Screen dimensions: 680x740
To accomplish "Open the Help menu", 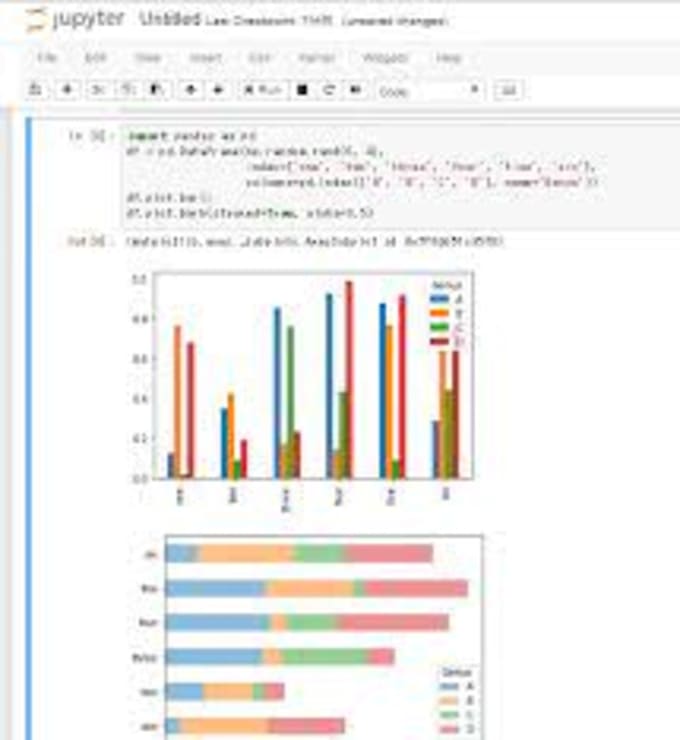I will point(448,58).
